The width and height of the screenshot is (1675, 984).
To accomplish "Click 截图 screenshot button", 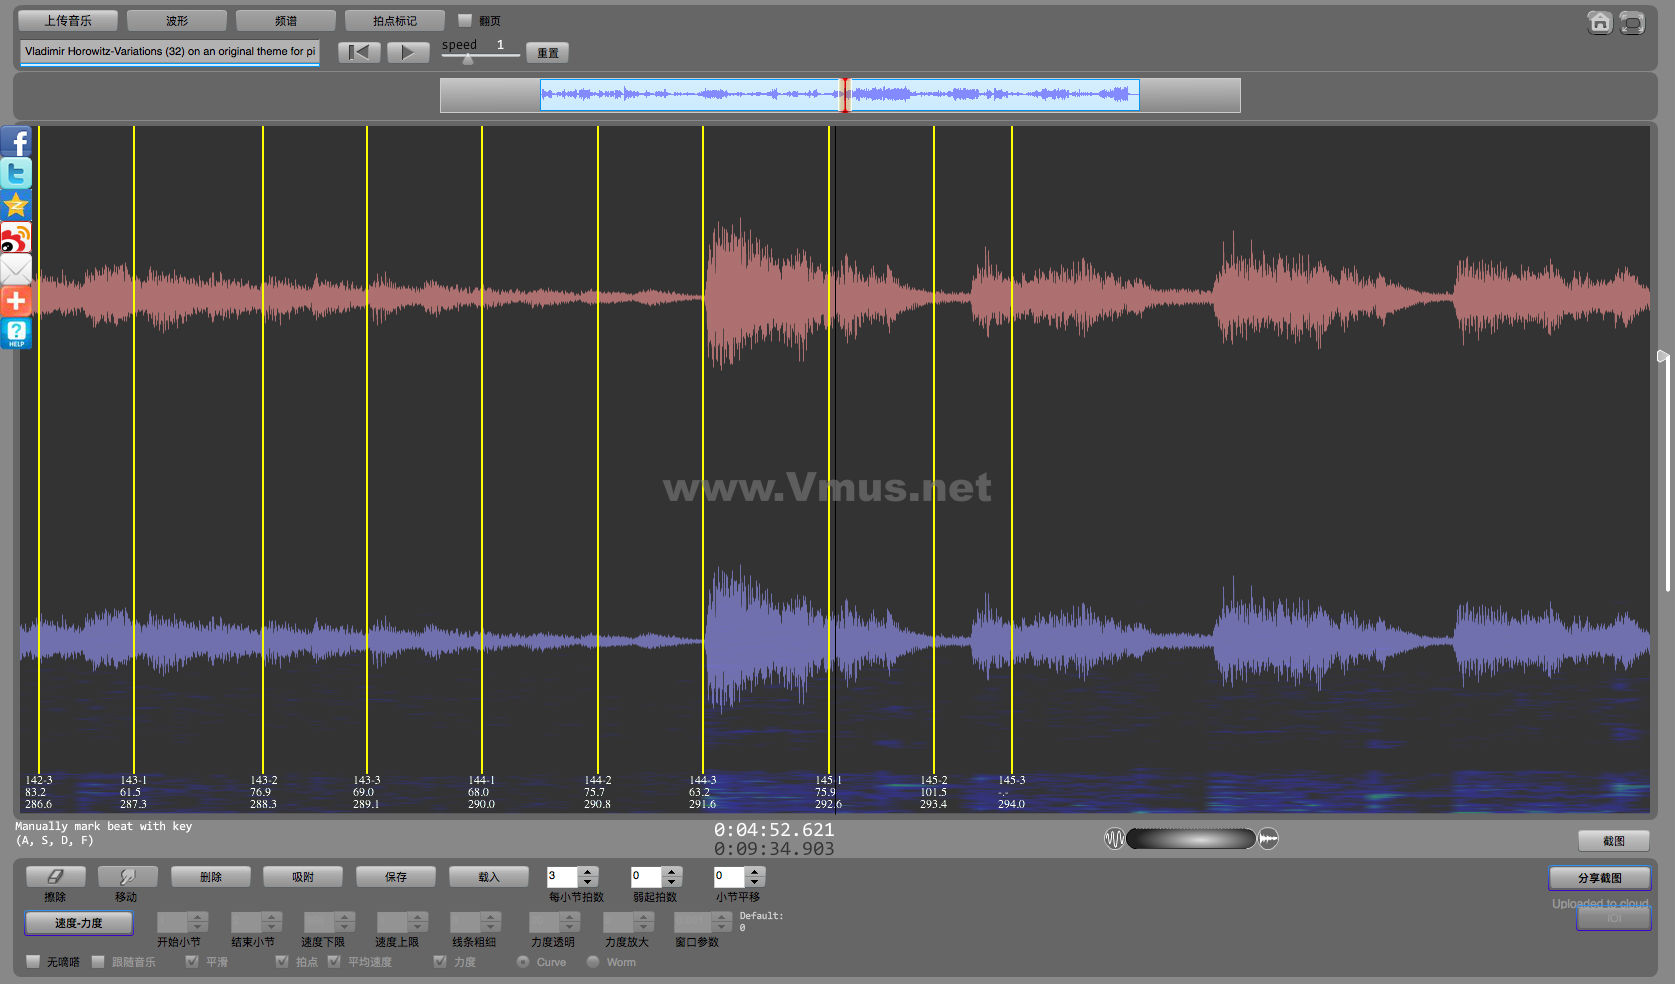I will (x=1614, y=841).
